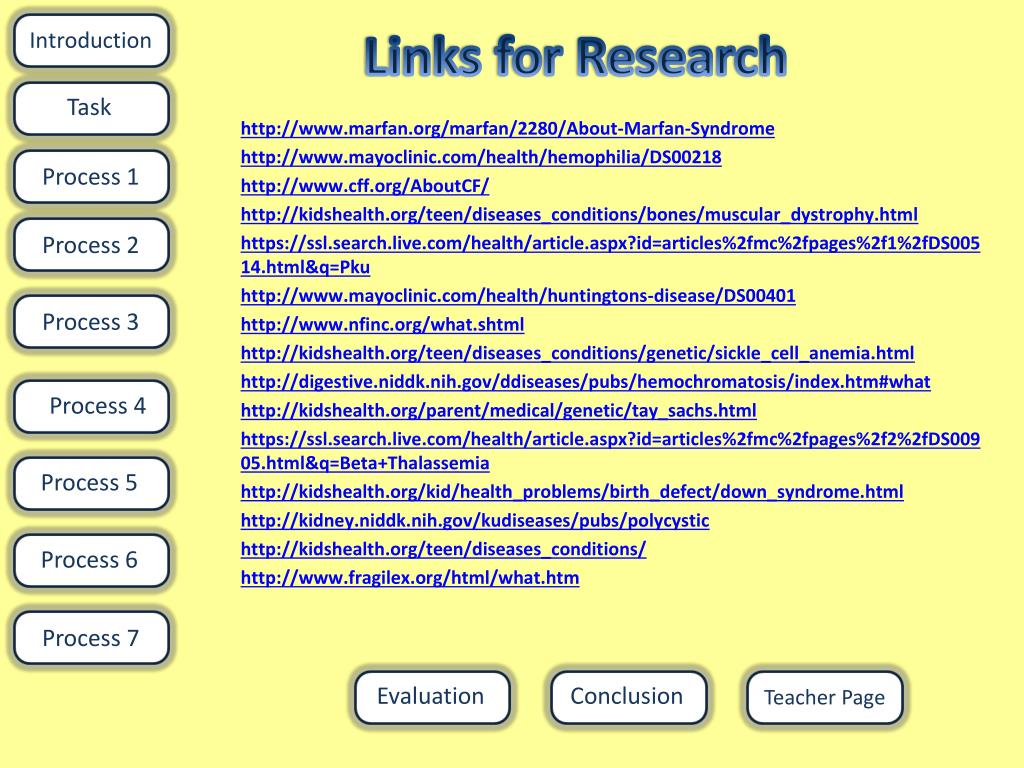The height and width of the screenshot is (768, 1024).
Task: Click the Links for Research title
Action: (x=575, y=57)
